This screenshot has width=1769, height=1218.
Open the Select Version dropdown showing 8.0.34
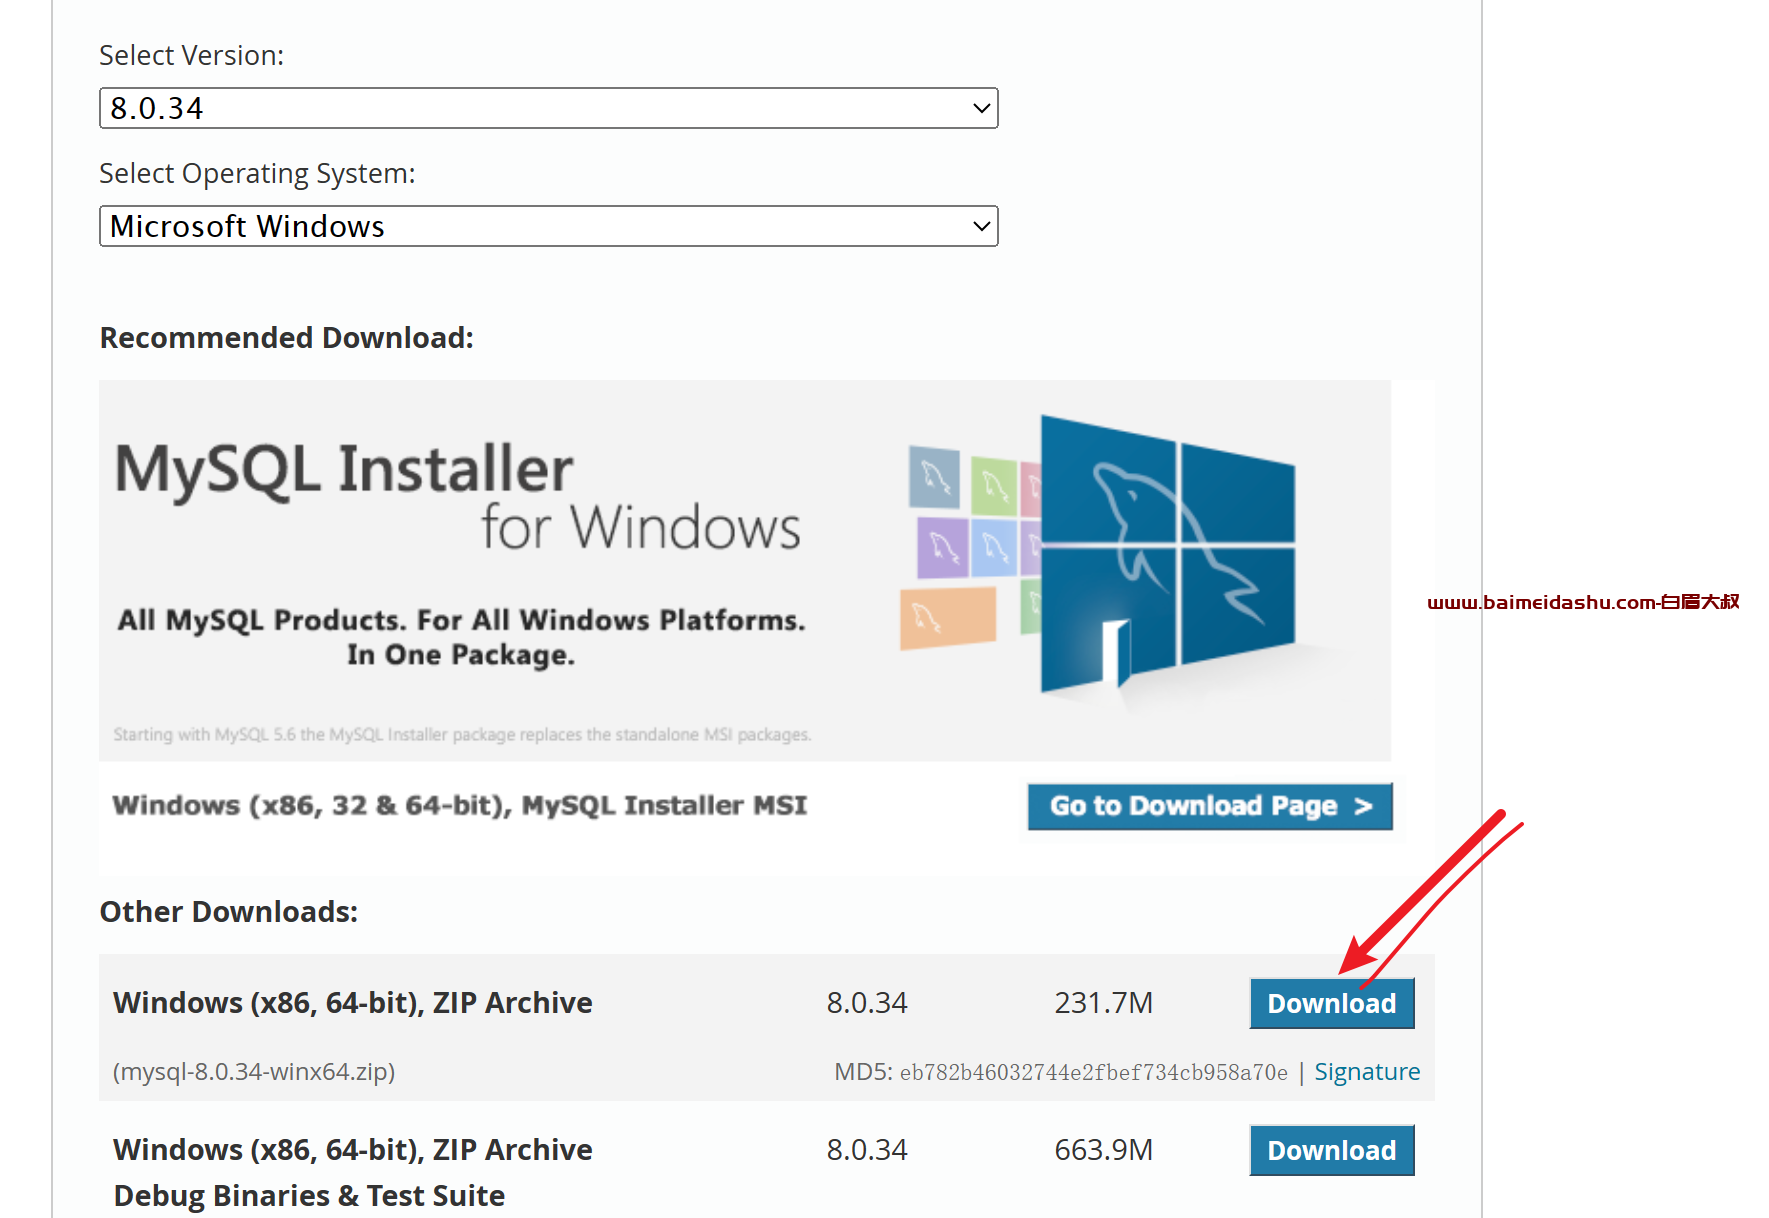[548, 108]
